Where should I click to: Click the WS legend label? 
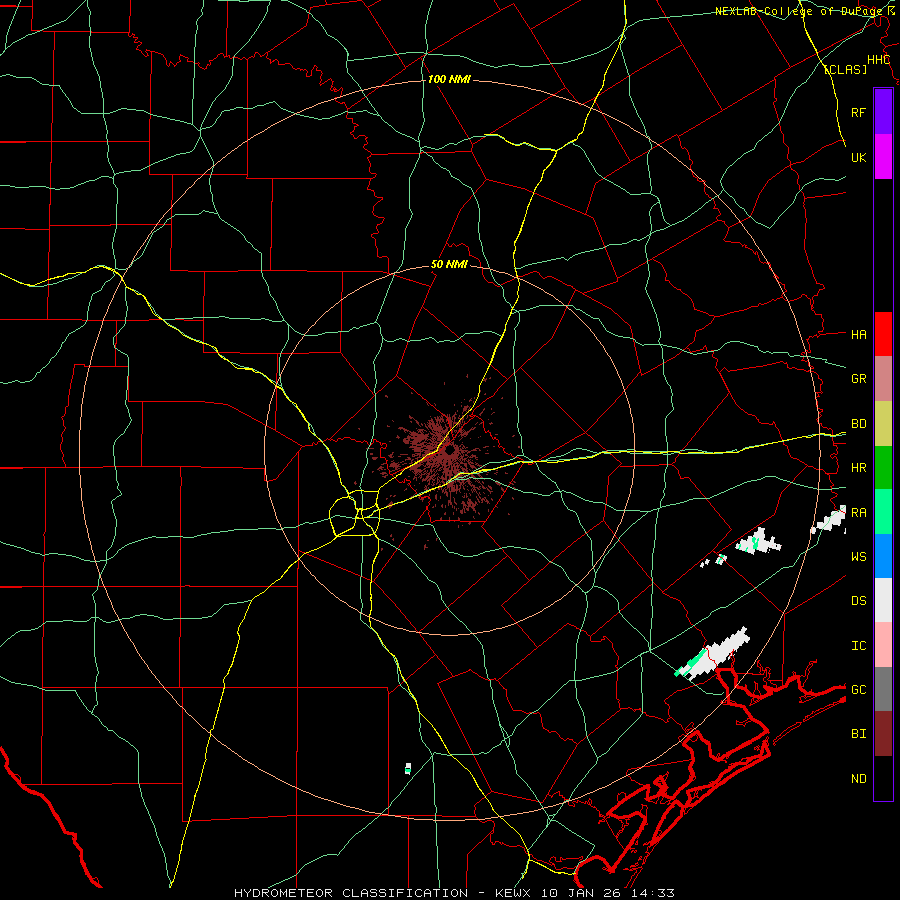858,556
